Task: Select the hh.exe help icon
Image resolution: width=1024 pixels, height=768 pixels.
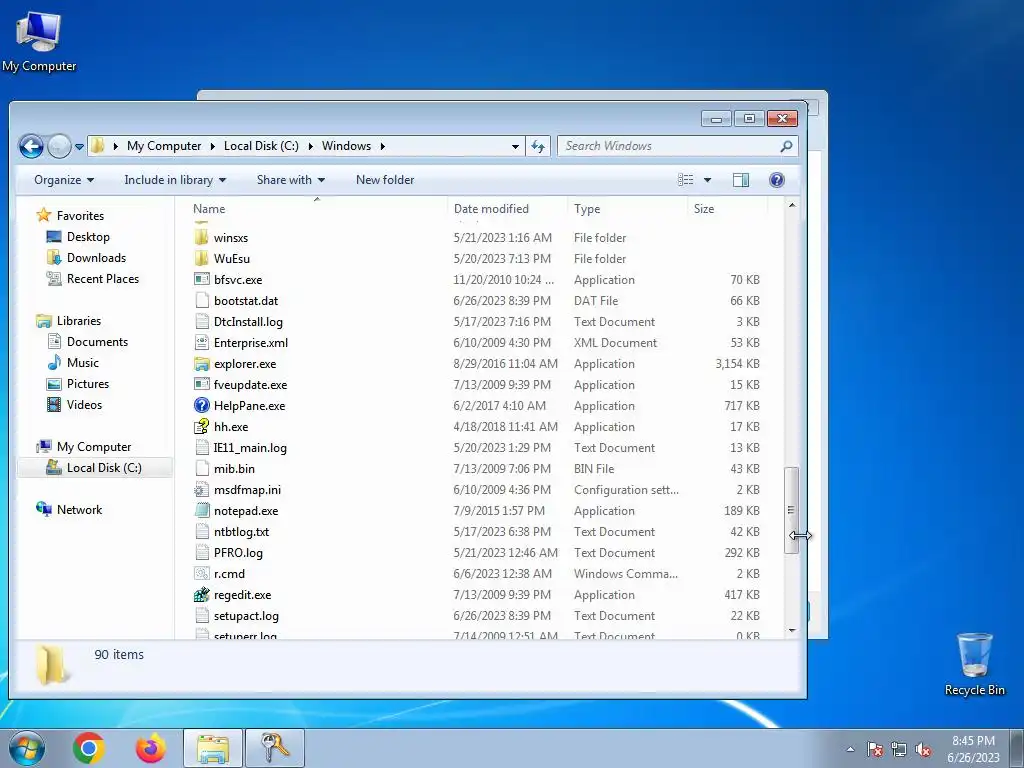Action: 202,426
